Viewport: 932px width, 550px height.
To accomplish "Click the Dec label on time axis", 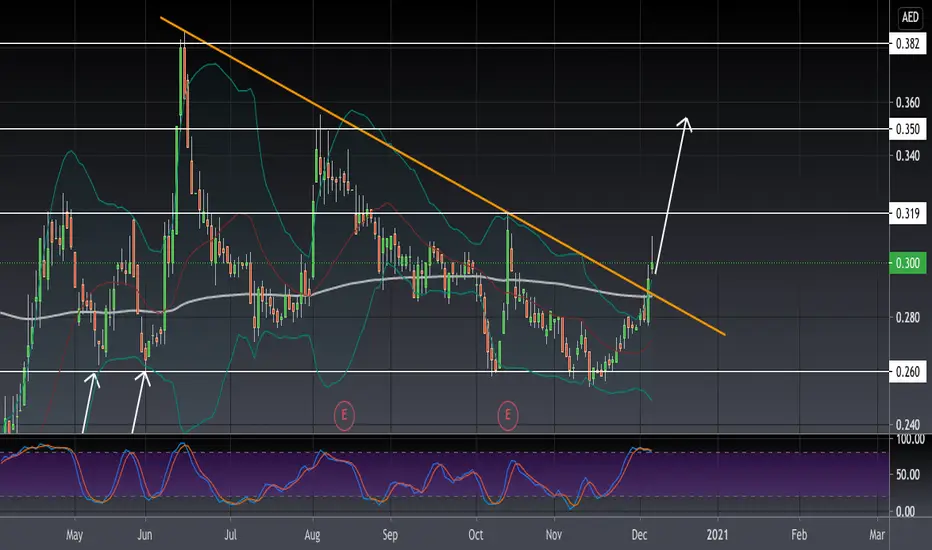I will pyautogui.click(x=640, y=535).
